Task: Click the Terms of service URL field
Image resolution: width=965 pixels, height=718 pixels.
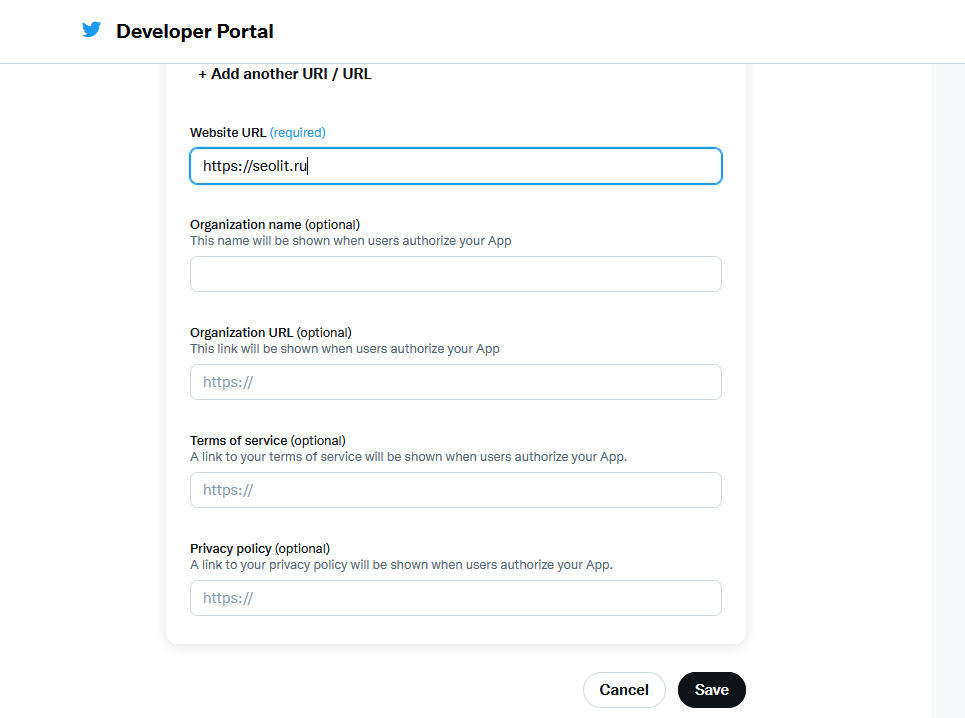Action: click(455, 490)
